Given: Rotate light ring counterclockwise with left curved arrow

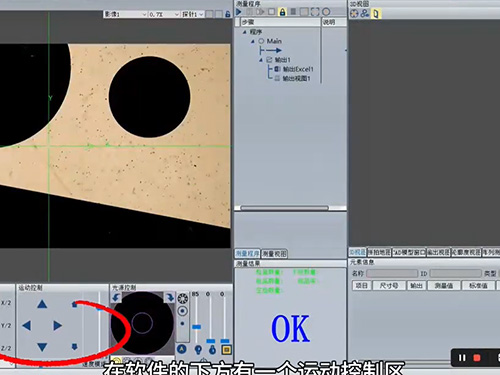Looking at the screenshot, I should click(x=116, y=297).
